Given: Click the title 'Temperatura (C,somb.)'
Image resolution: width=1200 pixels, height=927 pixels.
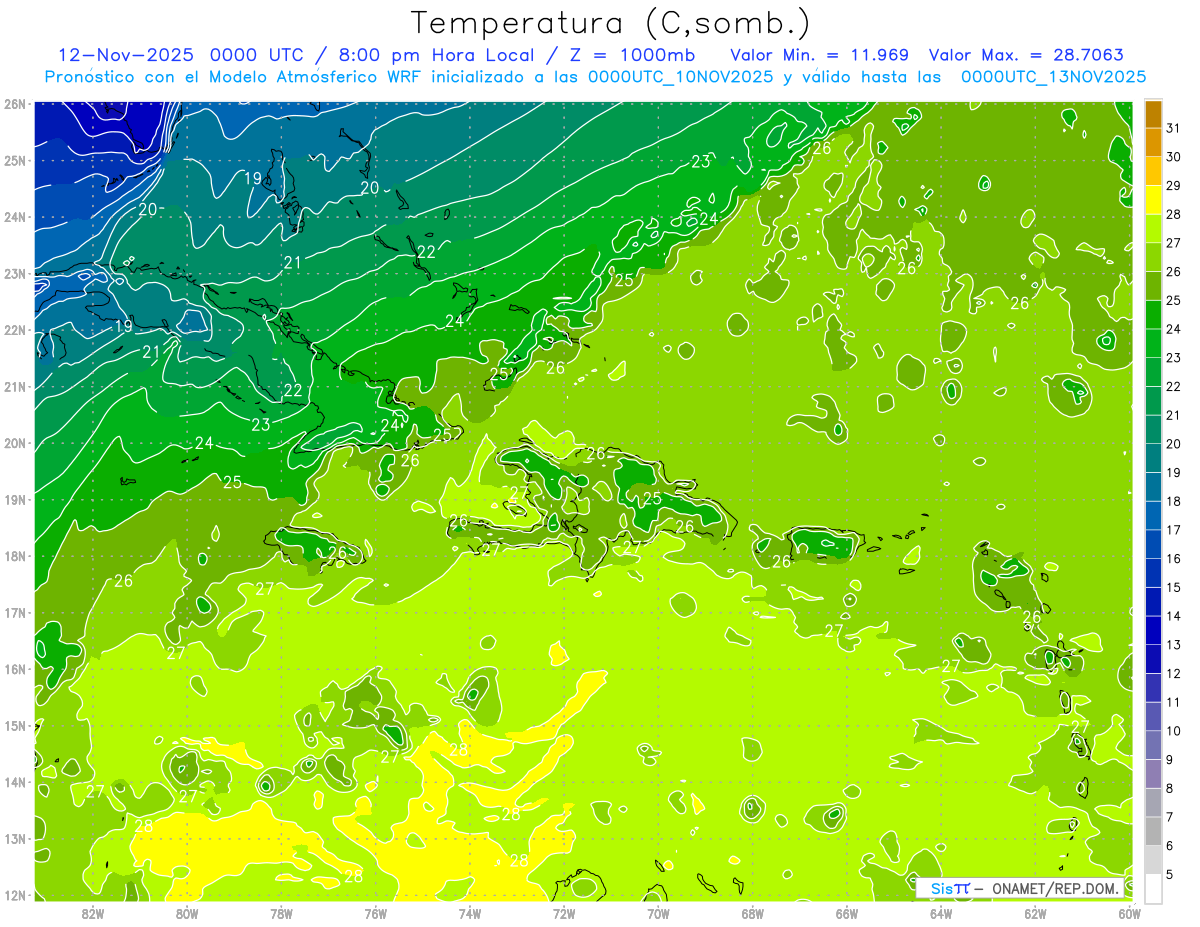Looking at the screenshot, I should [611, 23].
